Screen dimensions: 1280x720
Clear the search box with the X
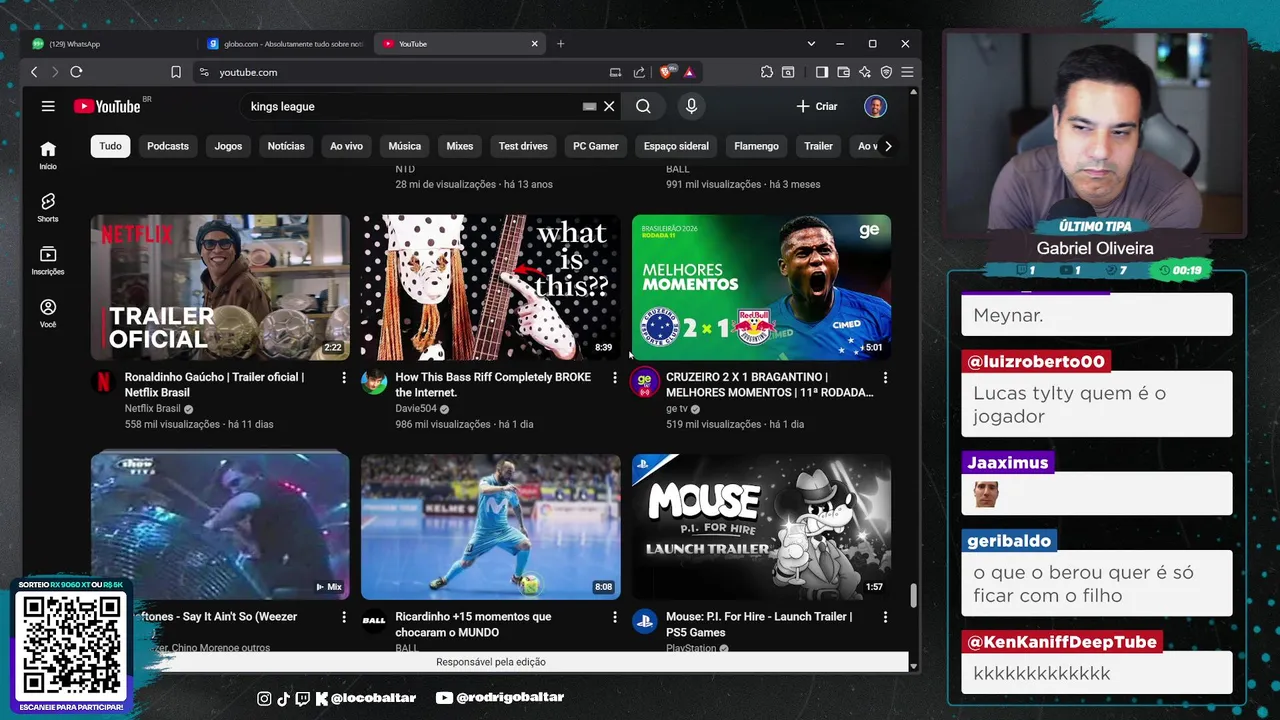(609, 106)
